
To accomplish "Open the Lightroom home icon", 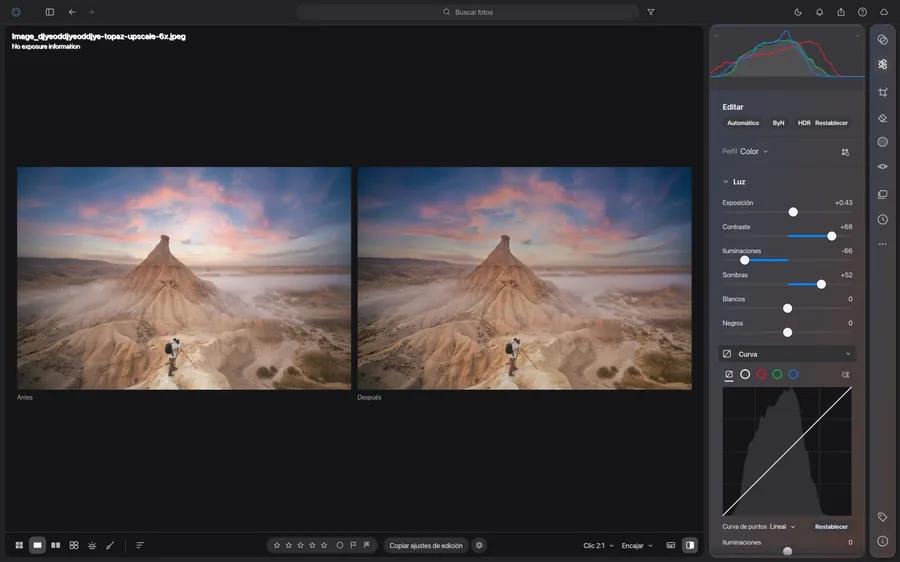I will [x=16, y=12].
